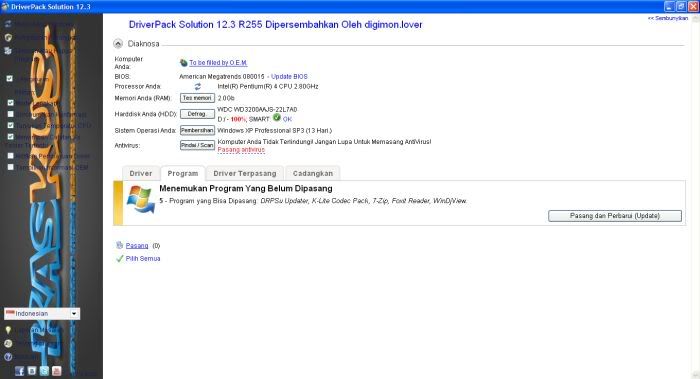Click the globe icon beside To be filled by O.E.M.
This screenshot has width=700, height=379.
pos(183,63)
